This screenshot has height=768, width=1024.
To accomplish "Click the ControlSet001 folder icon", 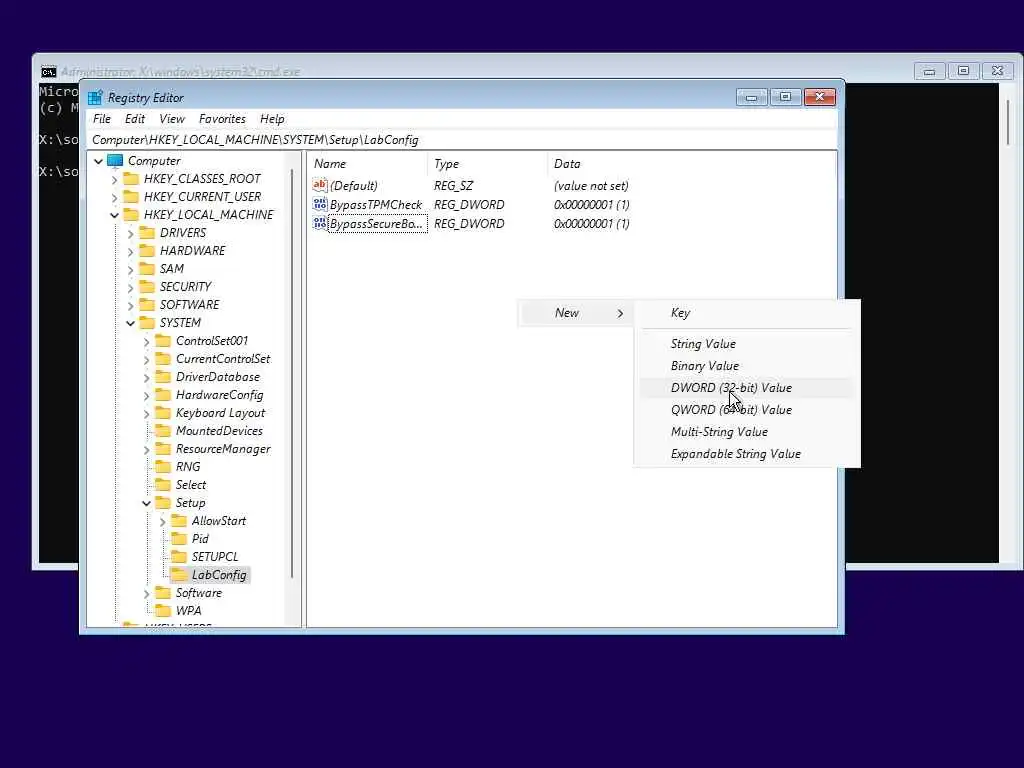I will (163, 341).
